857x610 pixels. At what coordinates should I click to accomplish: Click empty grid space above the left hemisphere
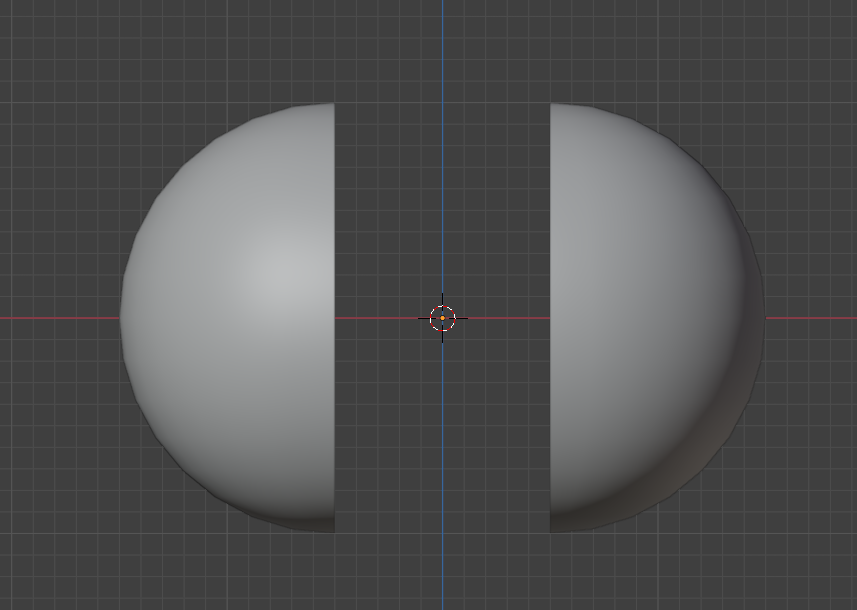click(230, 50)
